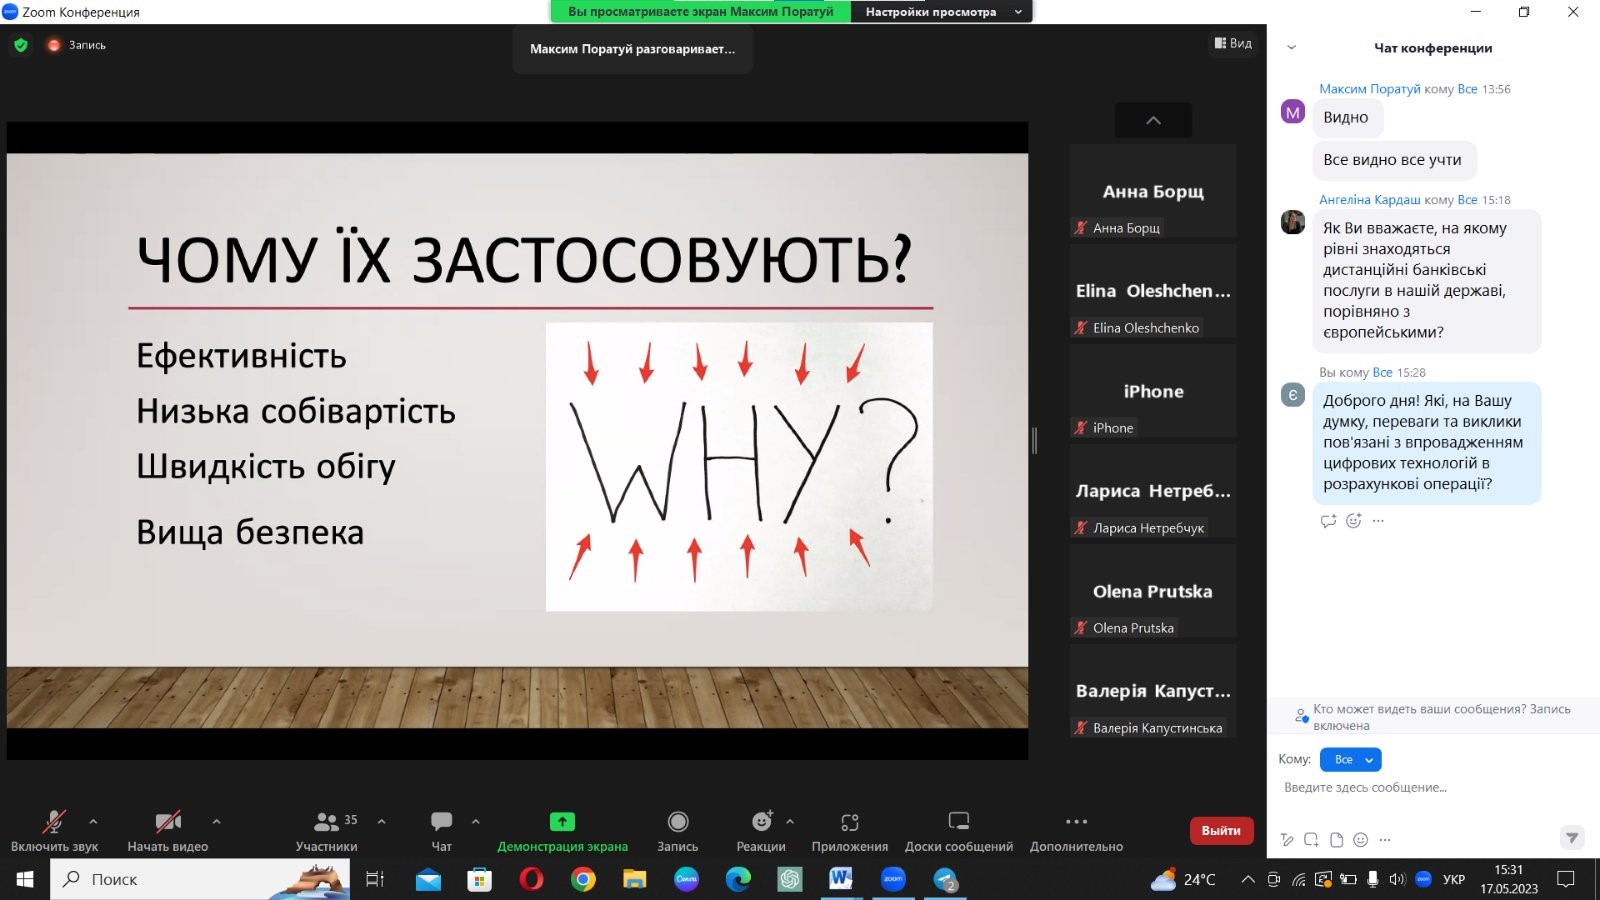Screen dimensions: 1600x900
Task: Collapse the conference chat panel chevron
Action: click(1291, 48)
